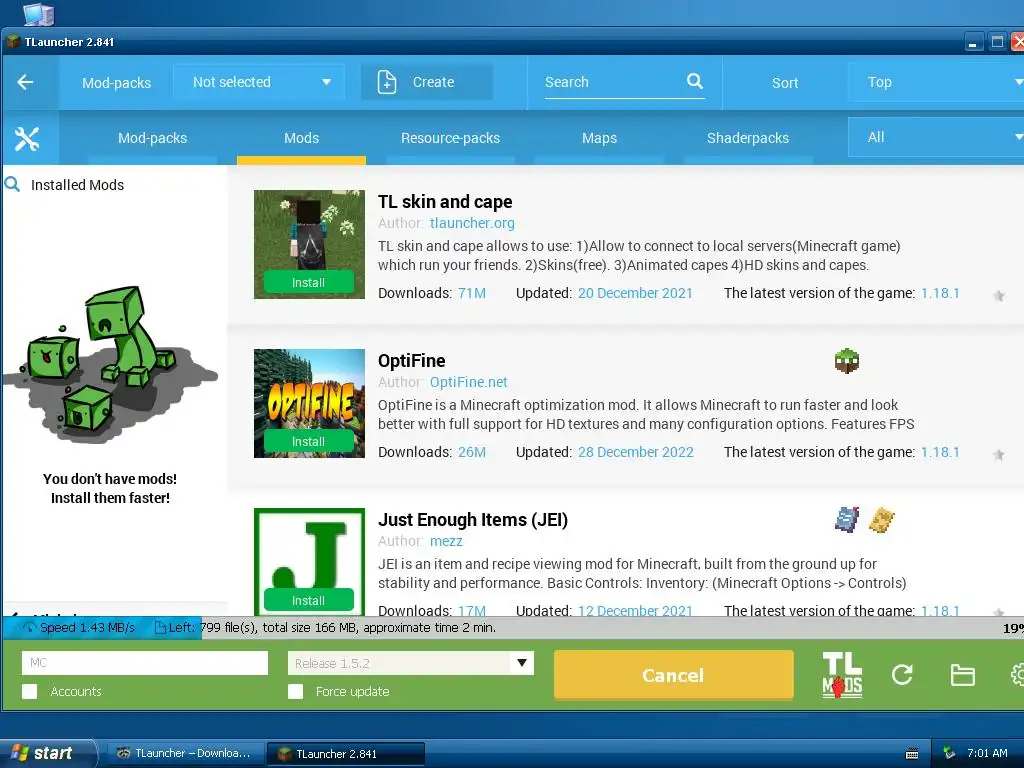Switch to the Mod-packs tab
The width and height of the screenshot is (1024, 768).
pos(152,138)
